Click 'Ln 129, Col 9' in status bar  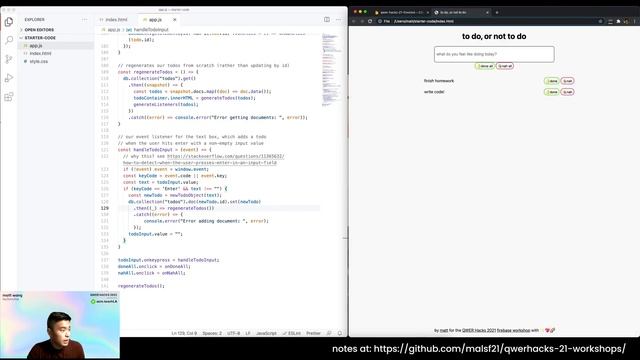[184, 333]
